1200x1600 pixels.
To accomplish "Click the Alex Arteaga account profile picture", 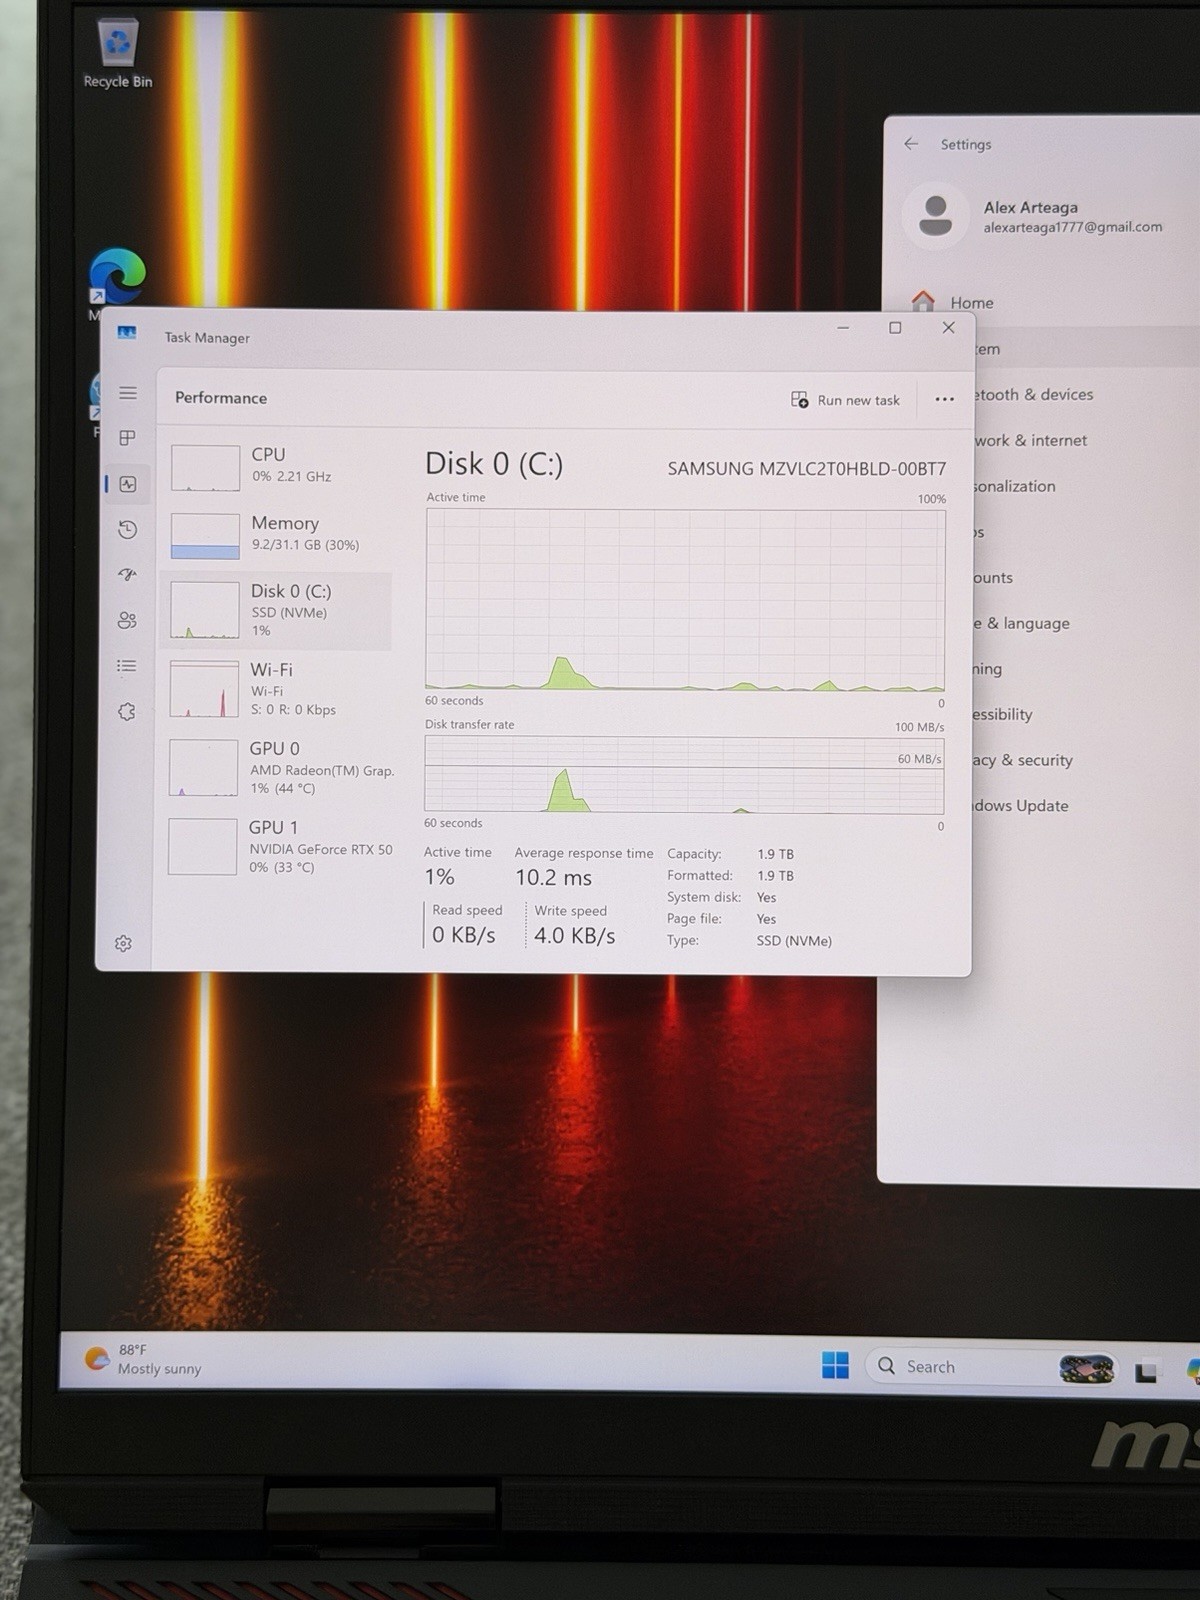I will 935,216.
